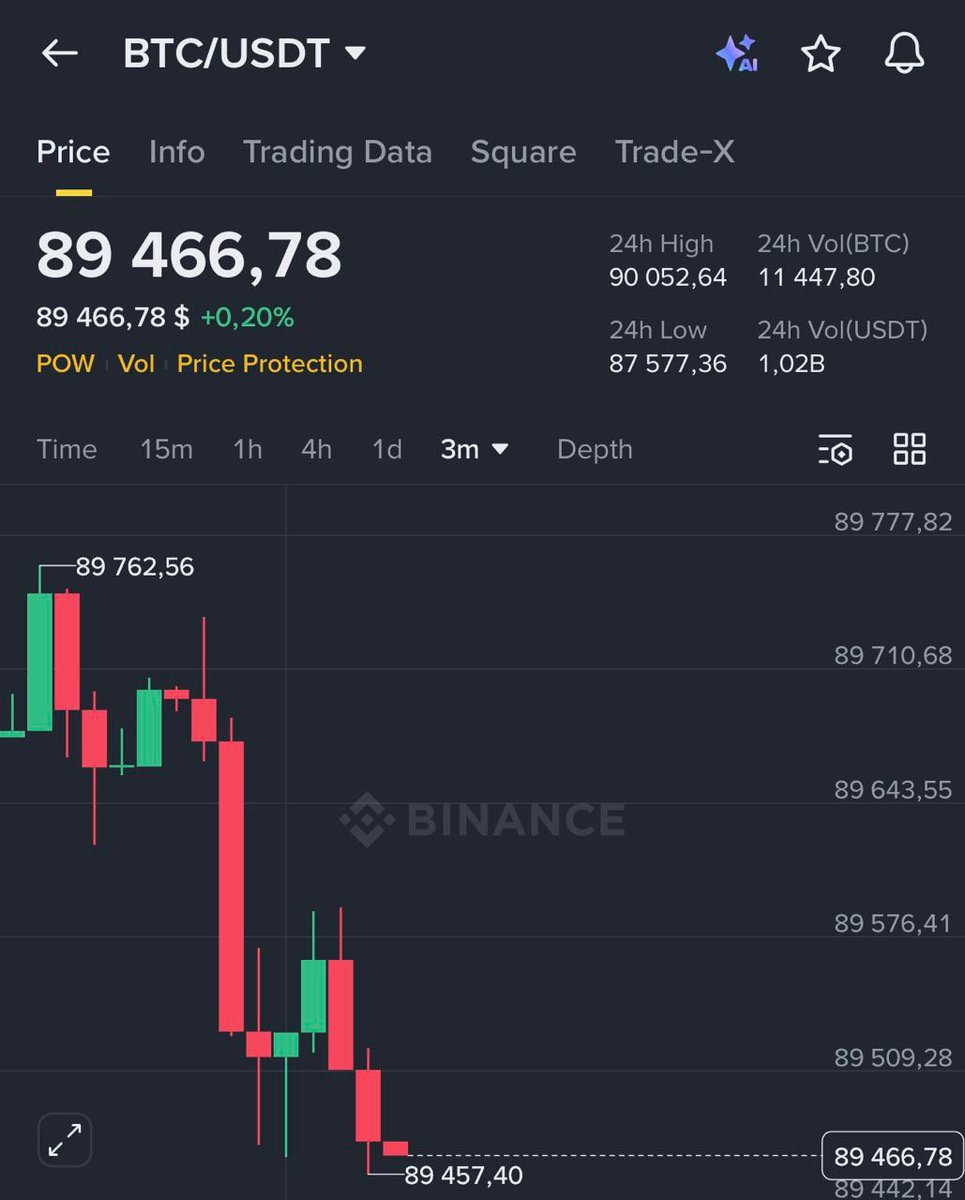Open the Trade-X section

(674, 152)
